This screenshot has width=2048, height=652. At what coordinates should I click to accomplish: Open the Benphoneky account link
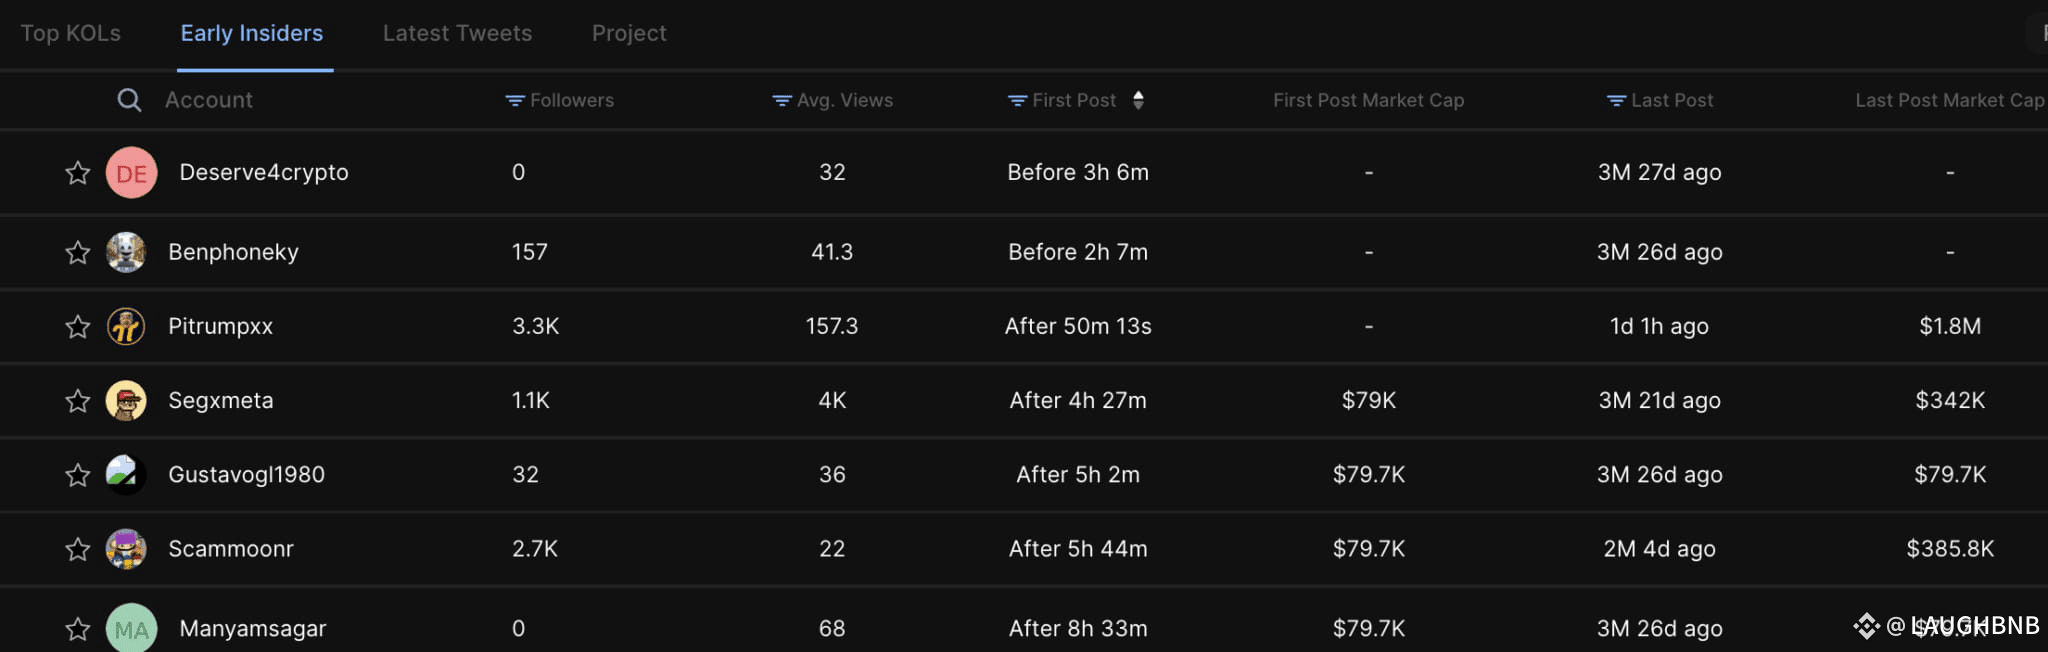click(233, 252)
